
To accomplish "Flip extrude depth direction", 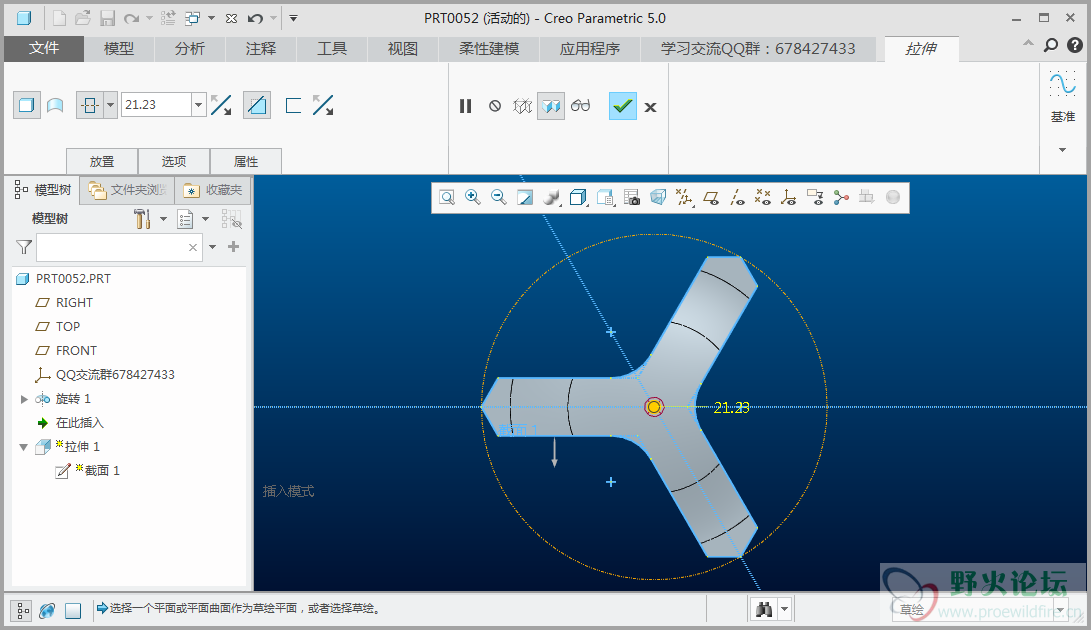I will click(x=222, y=105).
